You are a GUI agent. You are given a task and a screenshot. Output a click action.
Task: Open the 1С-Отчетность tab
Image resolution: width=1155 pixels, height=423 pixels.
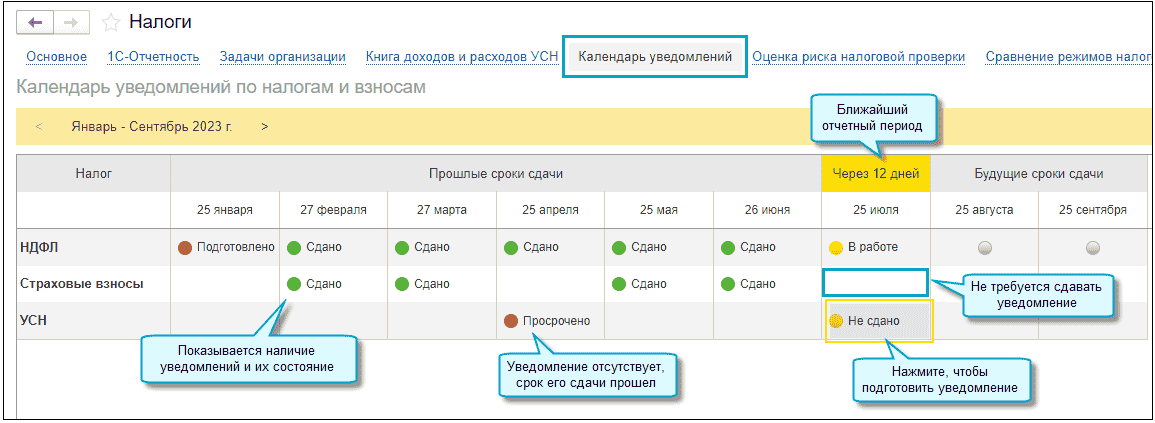(153, 57)
